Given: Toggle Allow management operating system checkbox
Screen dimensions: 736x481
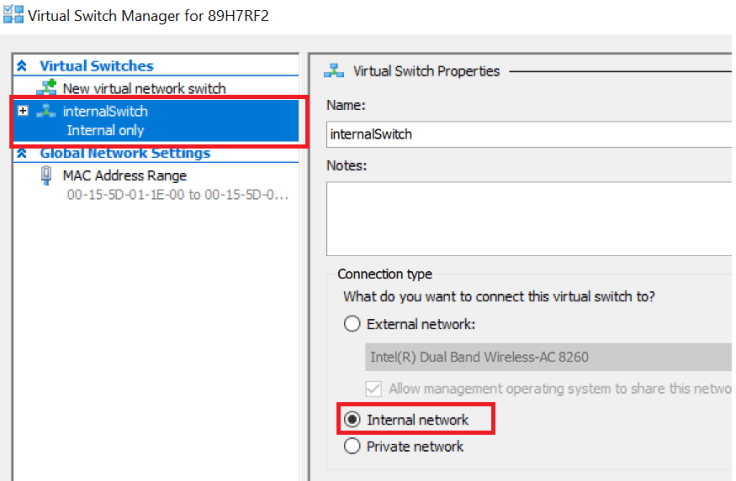Looking at the screenshot, I should 375,388.
